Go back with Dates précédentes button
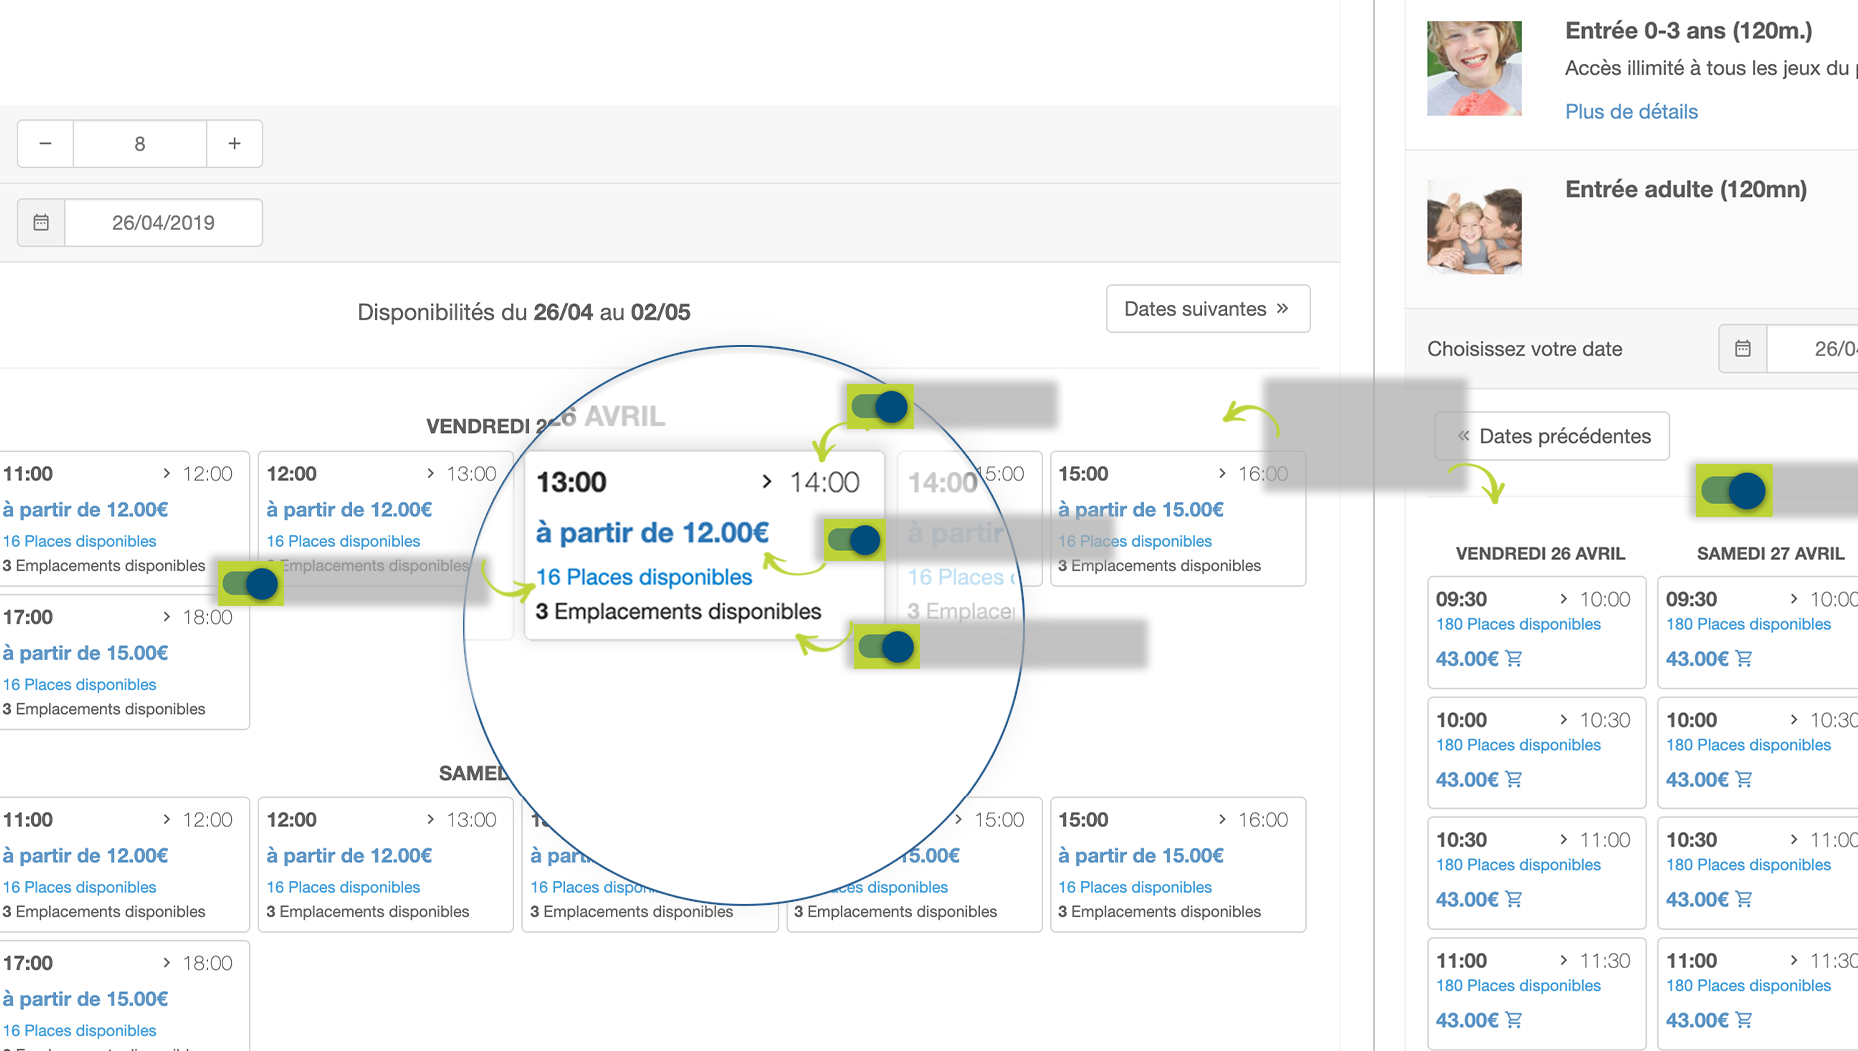This screenshot has width=1858, height=1051. [1552, 436]
